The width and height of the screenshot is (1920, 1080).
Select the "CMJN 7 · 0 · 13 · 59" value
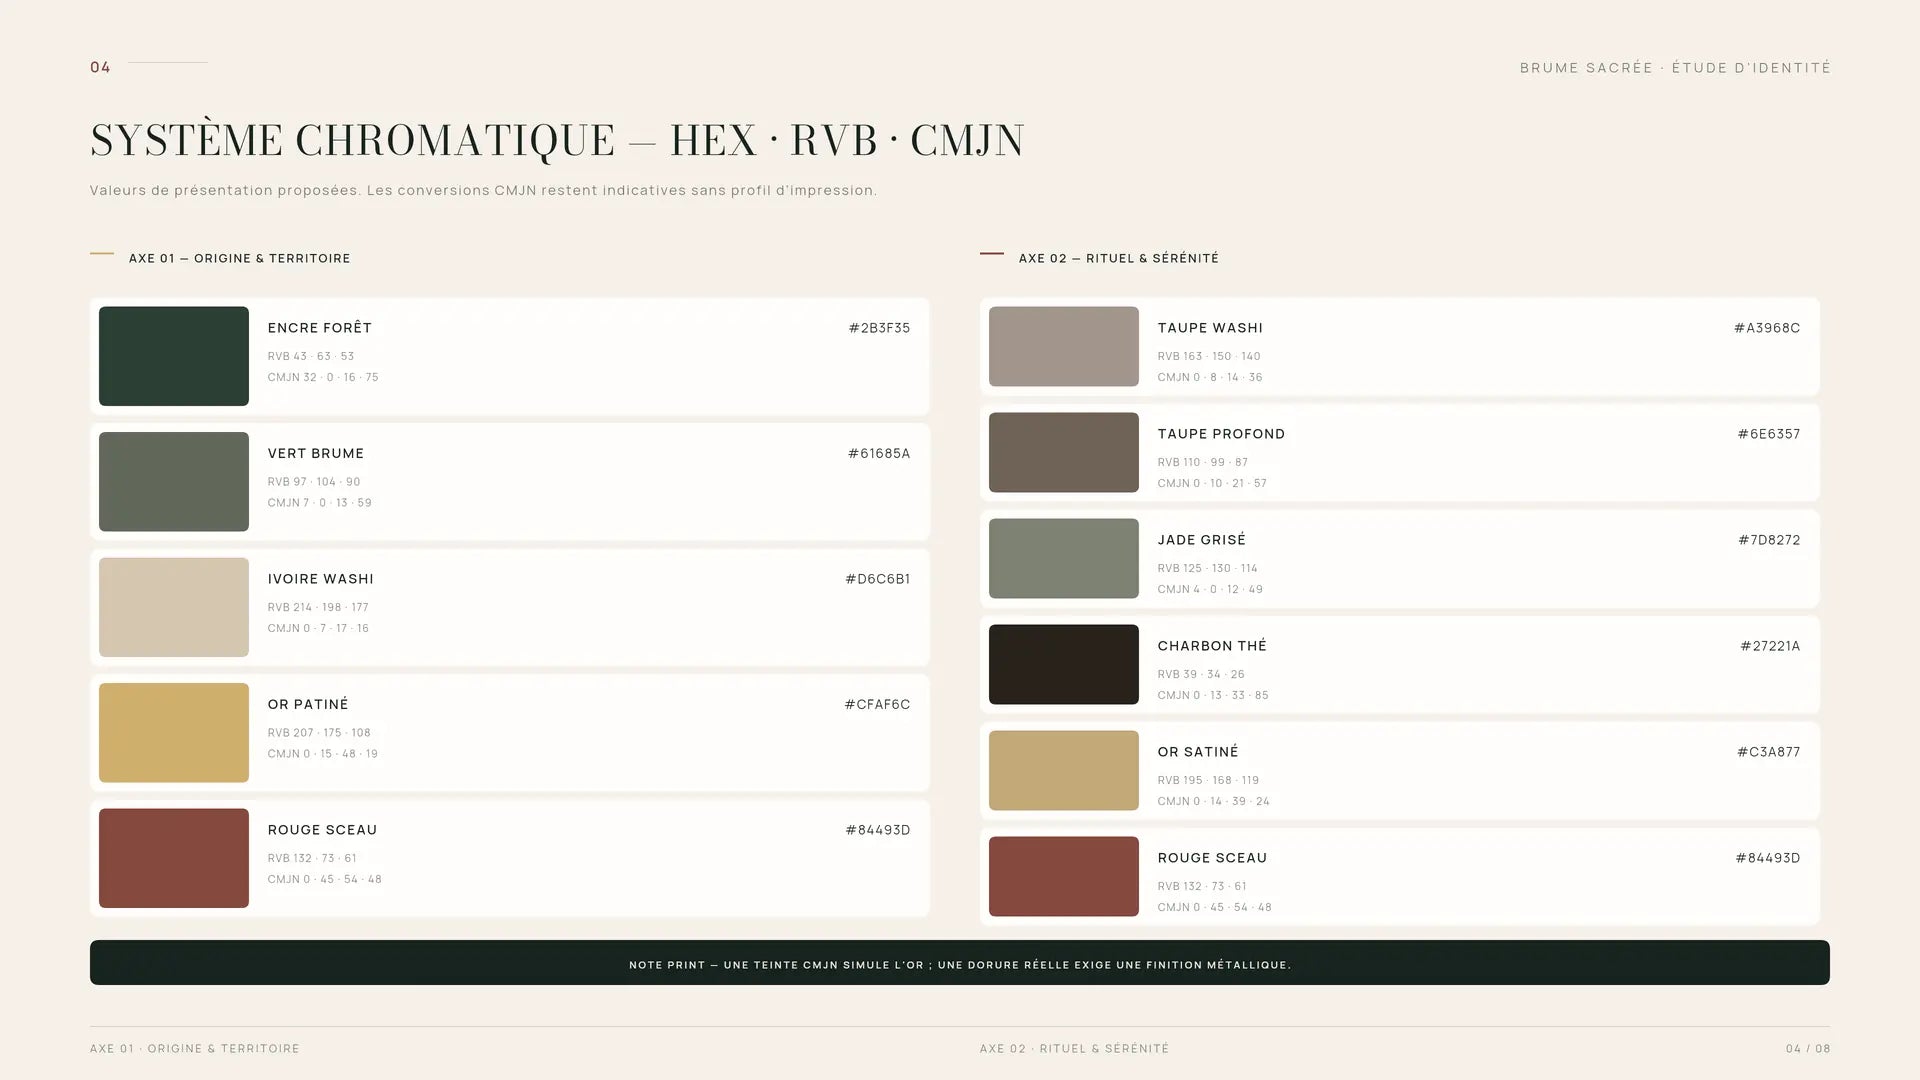pyautogui.click(x=320, y=503)
